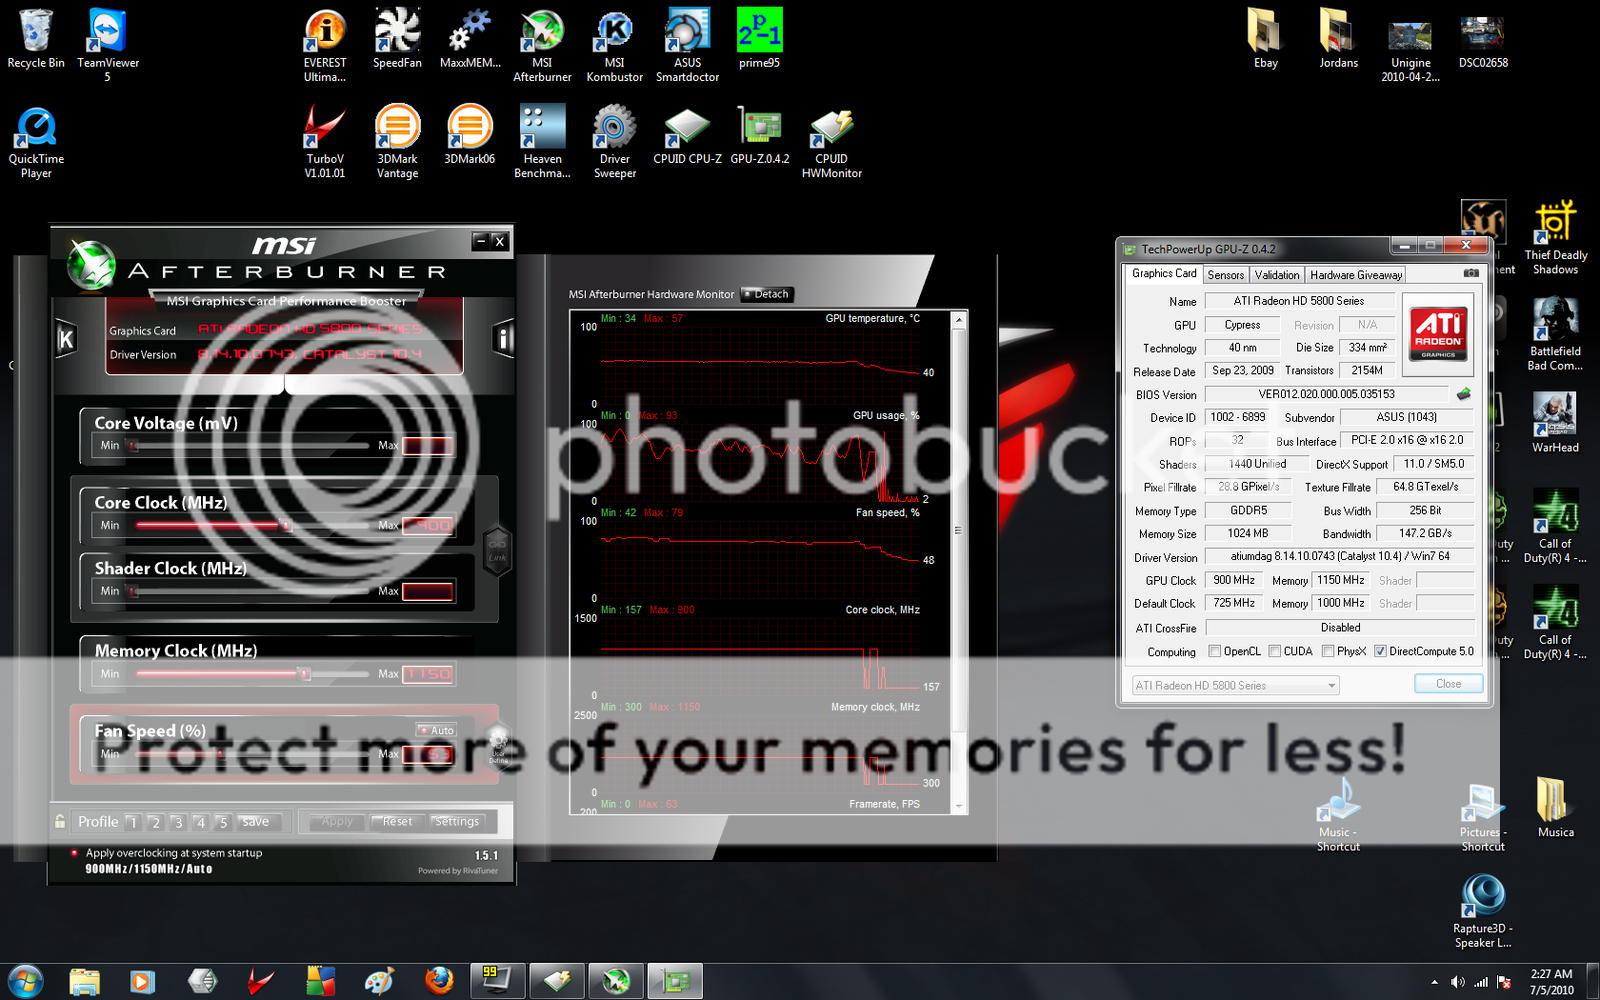Toggle the Auto fan speed button
Image resolution: width=1600 pixels, height=1000 pixels.
[436, 730]
